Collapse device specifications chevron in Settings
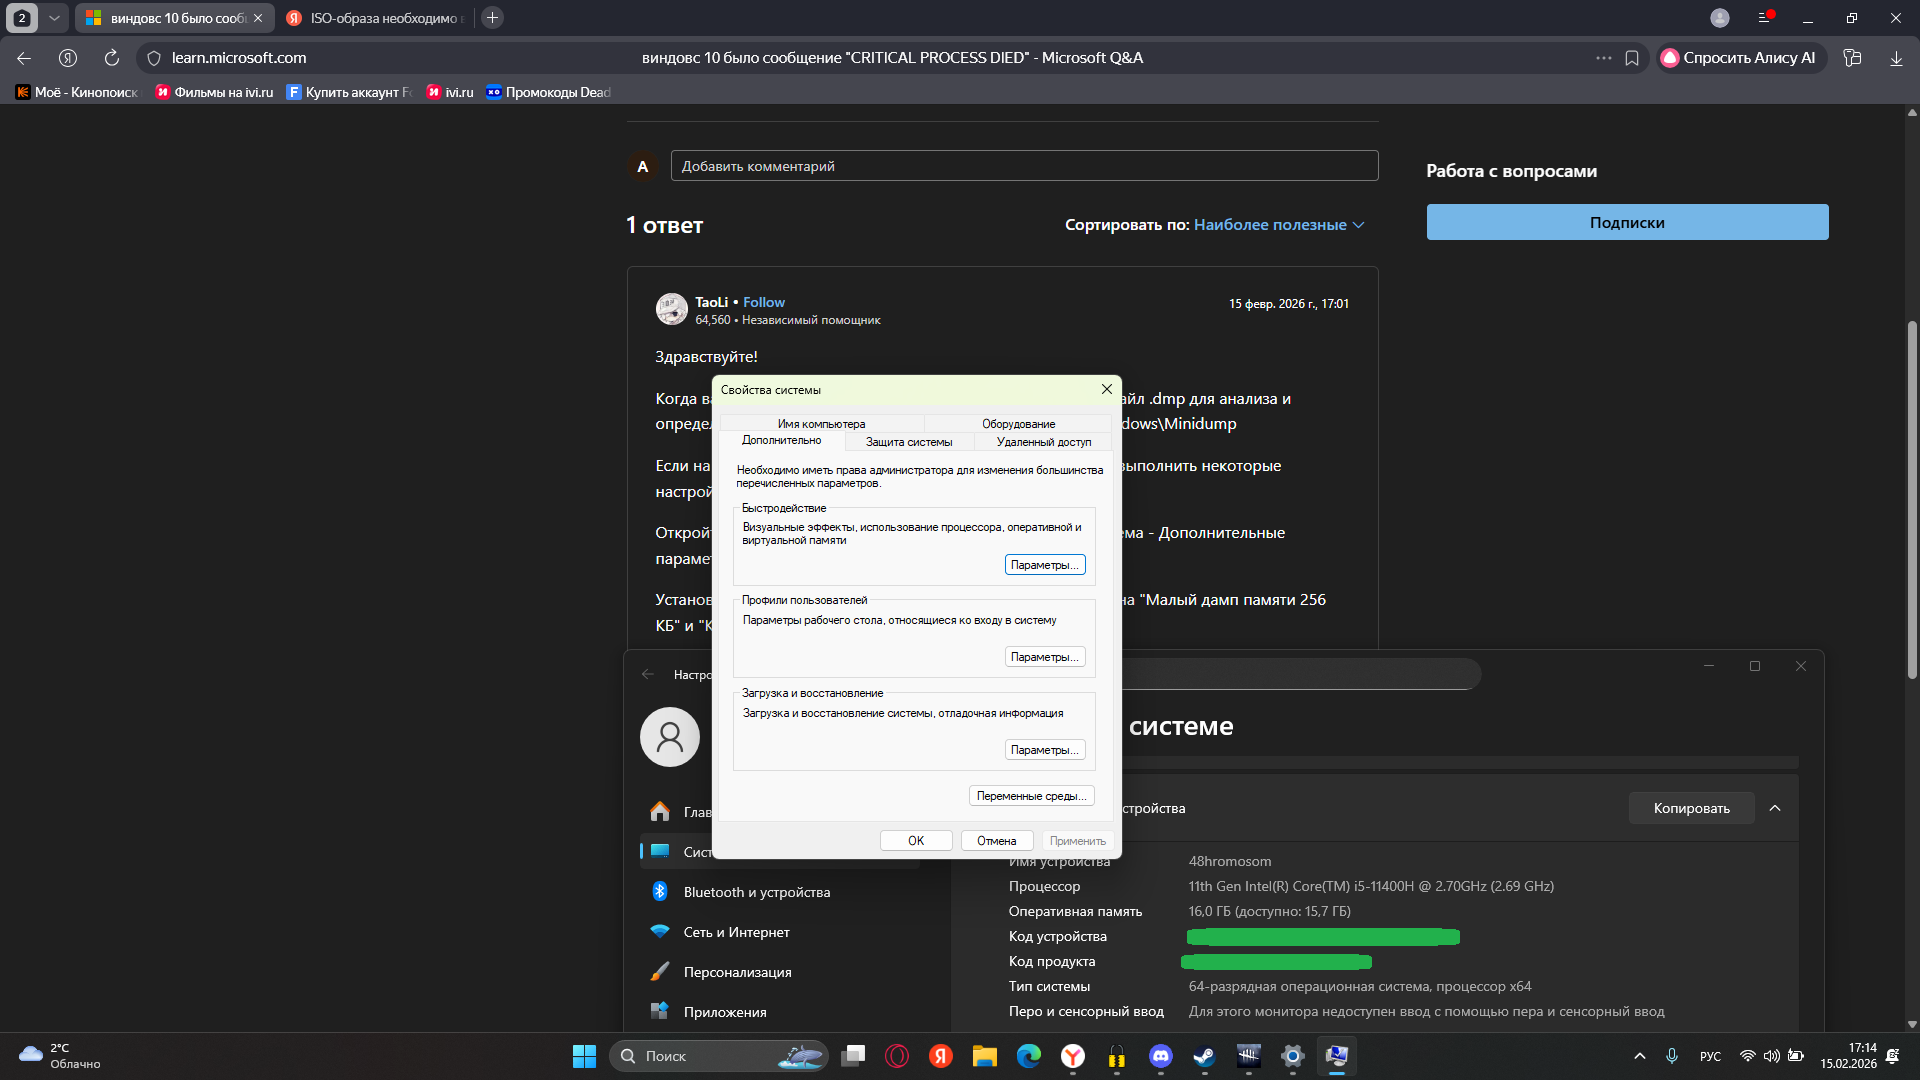Image resolution: width=1920 pixels, height=1080 pixels. [x=1775, y=808]
